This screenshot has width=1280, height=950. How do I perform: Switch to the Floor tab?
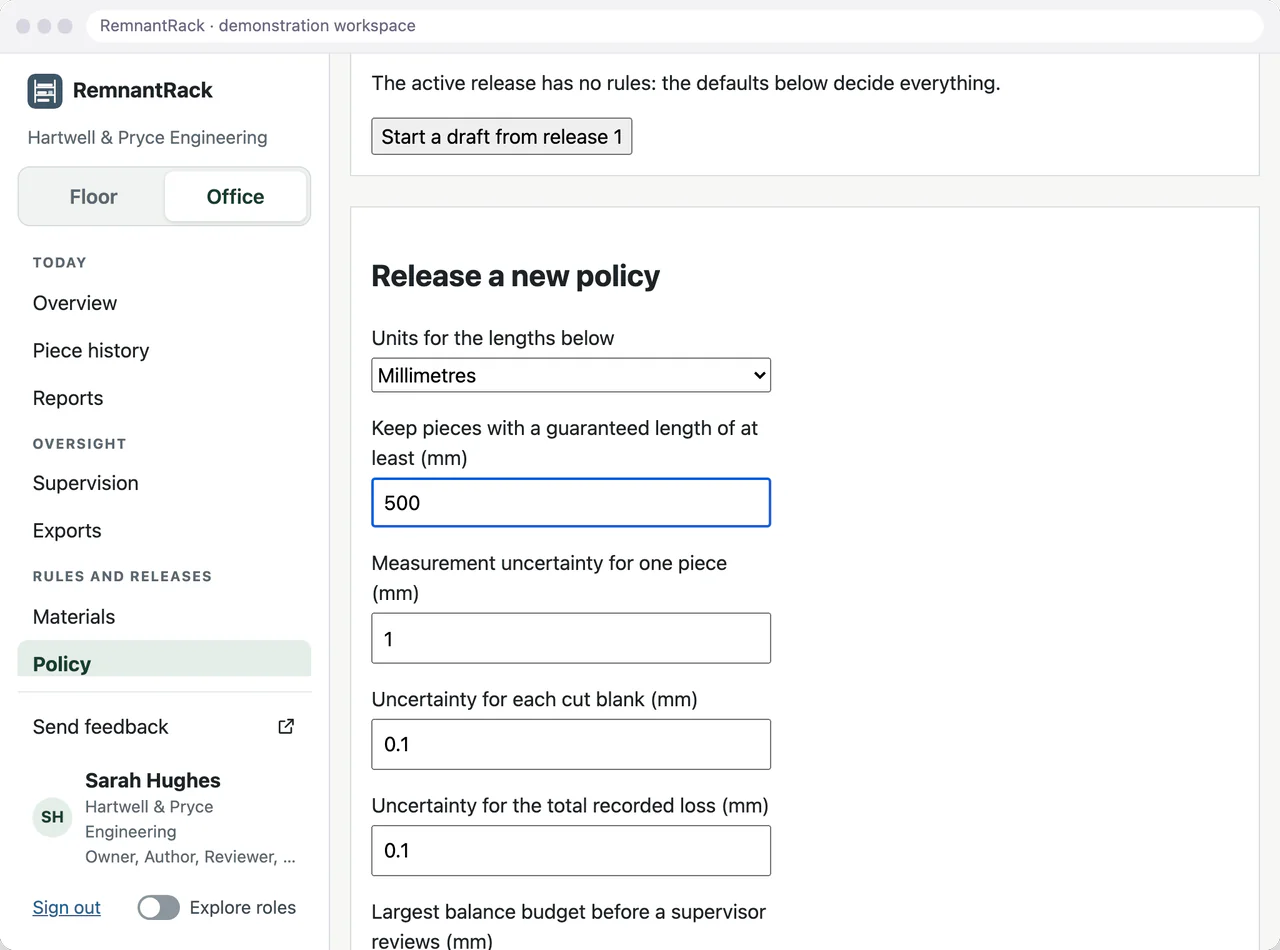[x=93, y=197]
